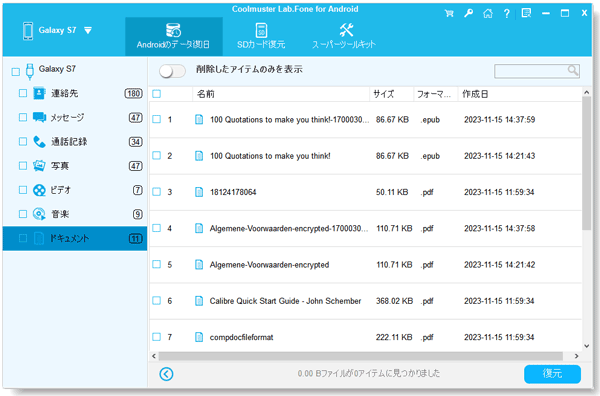
Task: Check the 写真 checkbox
Action: 23,166
